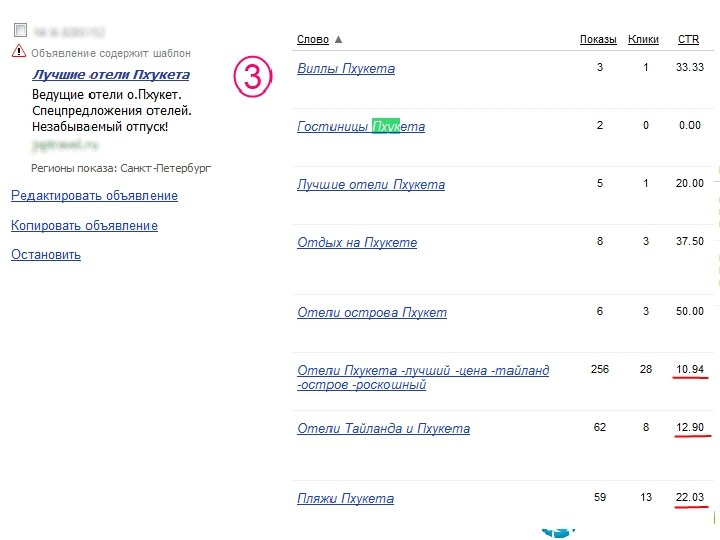Stop the ad with Остановить link
The image size is (720, 540).
[46, 255]
